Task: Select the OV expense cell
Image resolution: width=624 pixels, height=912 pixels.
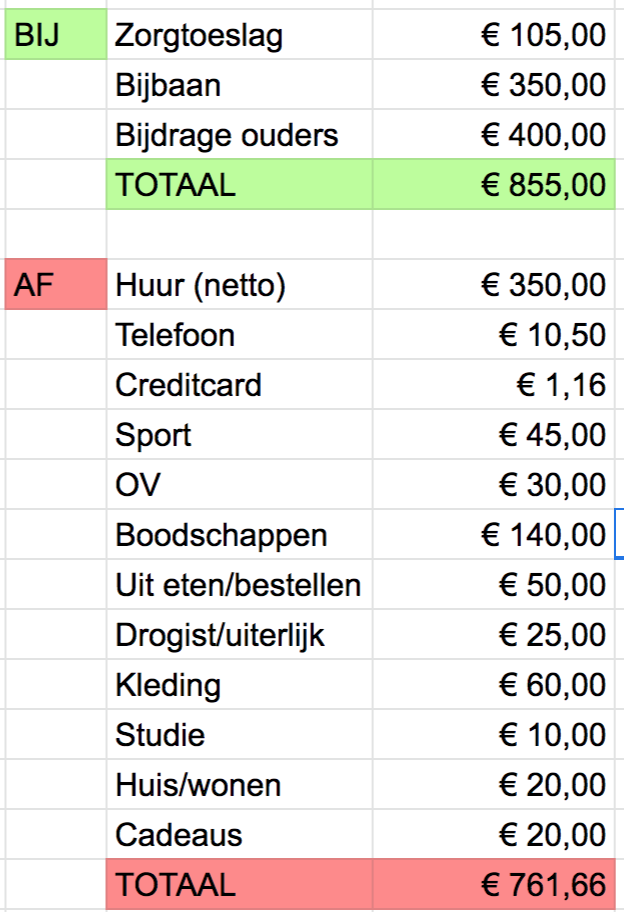Action: [x=138, y=485]
